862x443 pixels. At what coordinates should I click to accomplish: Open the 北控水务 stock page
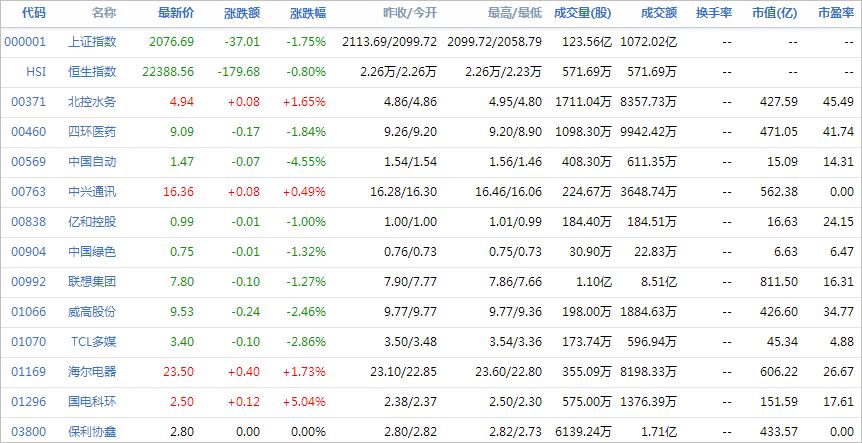pyautogui.click(x=92, y=102)
